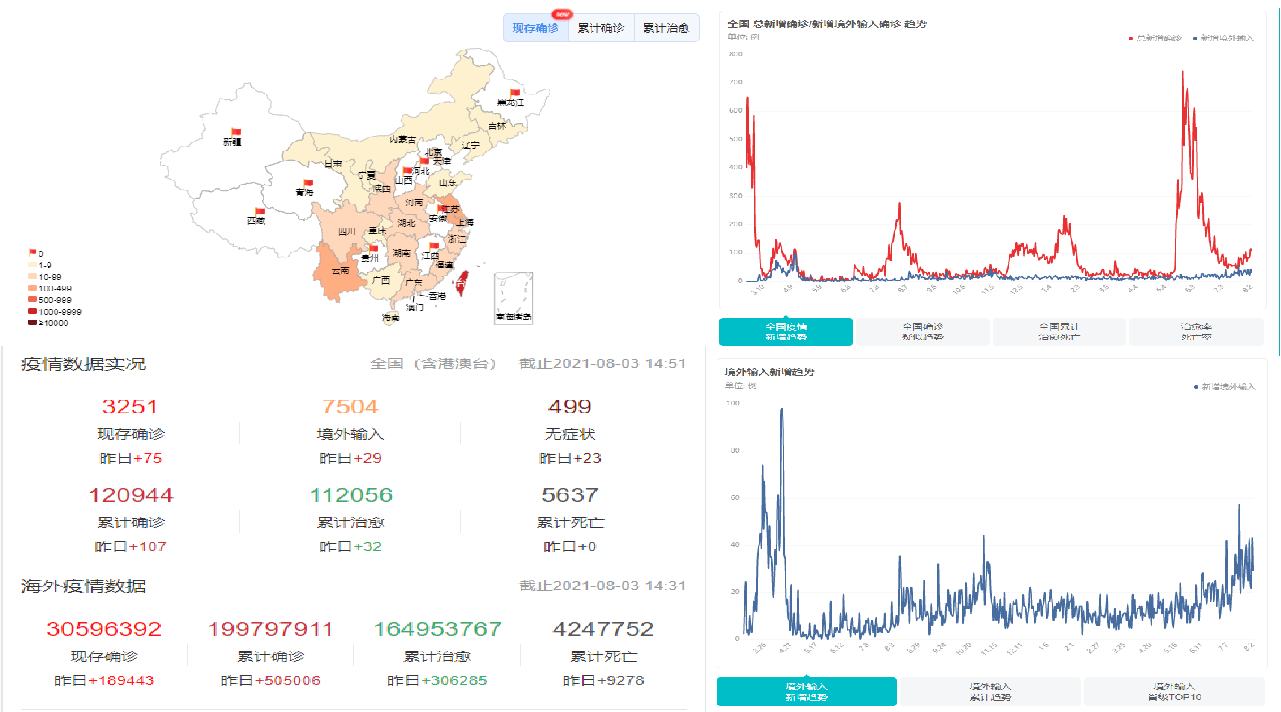Click the 100-499 legend color swatch
Viewport: 1281px width, 712px height.
click(x=32, y=288)
